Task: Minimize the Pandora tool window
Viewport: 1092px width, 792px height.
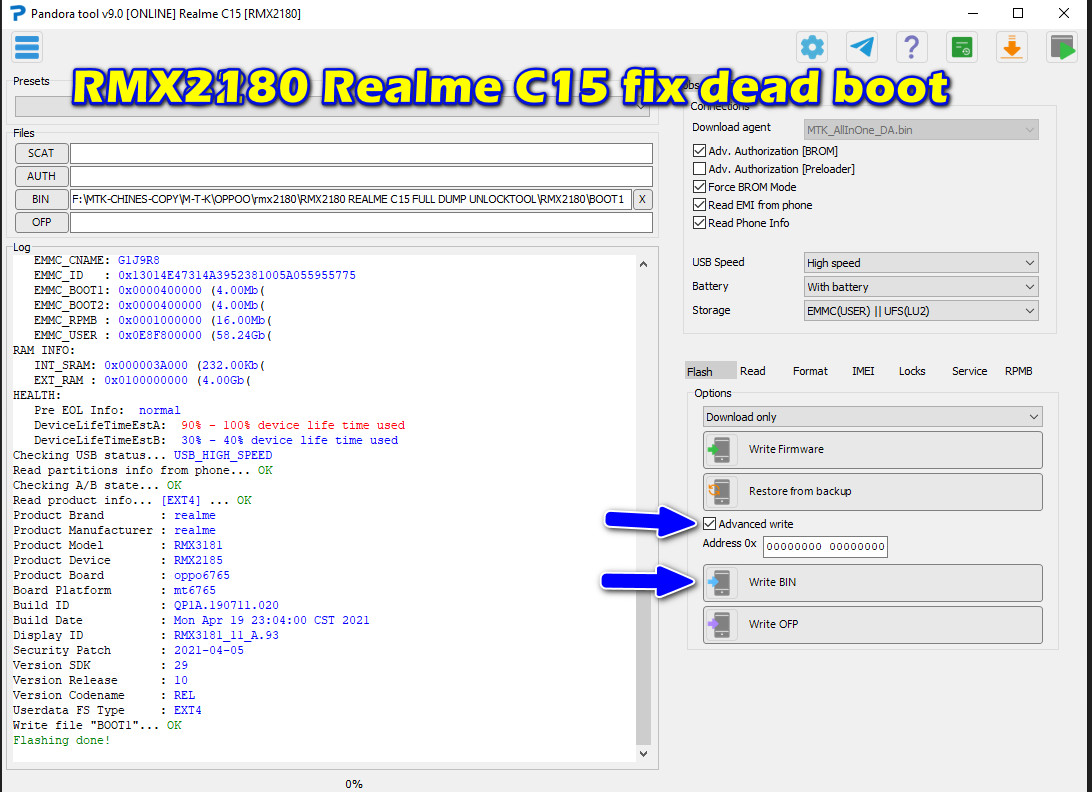Action: [973, 13]
